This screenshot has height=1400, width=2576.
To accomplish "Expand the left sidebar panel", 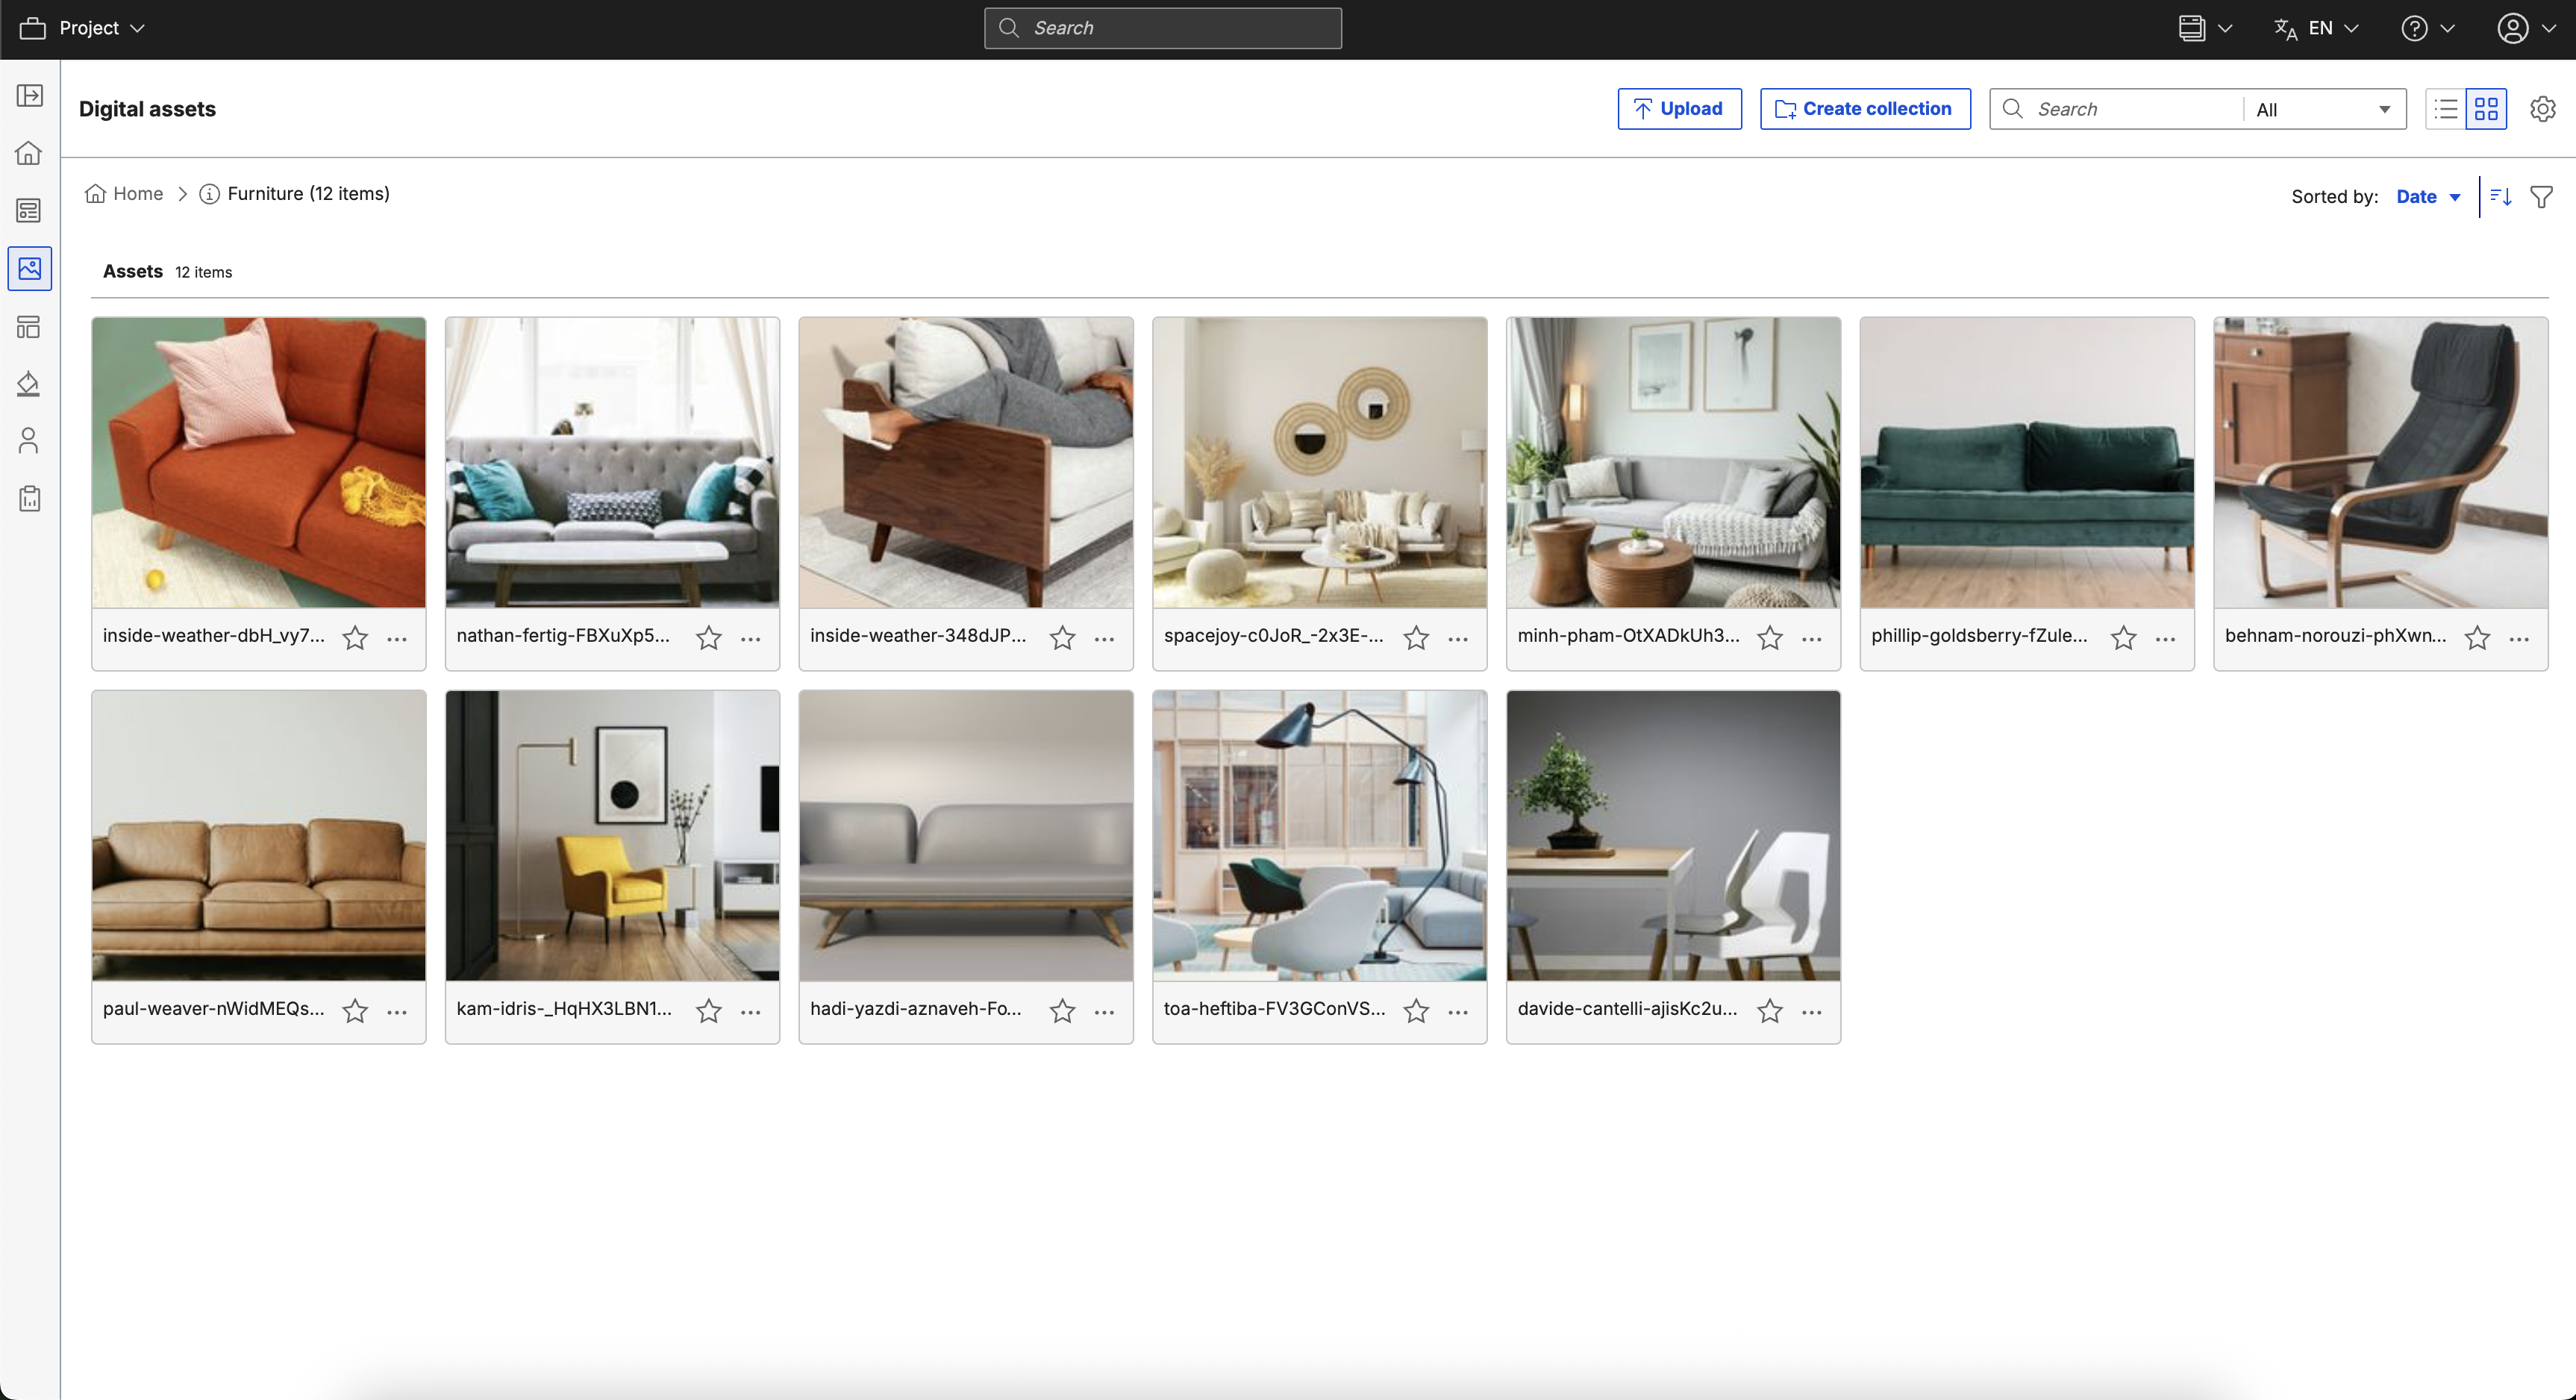I will [30, 96].
